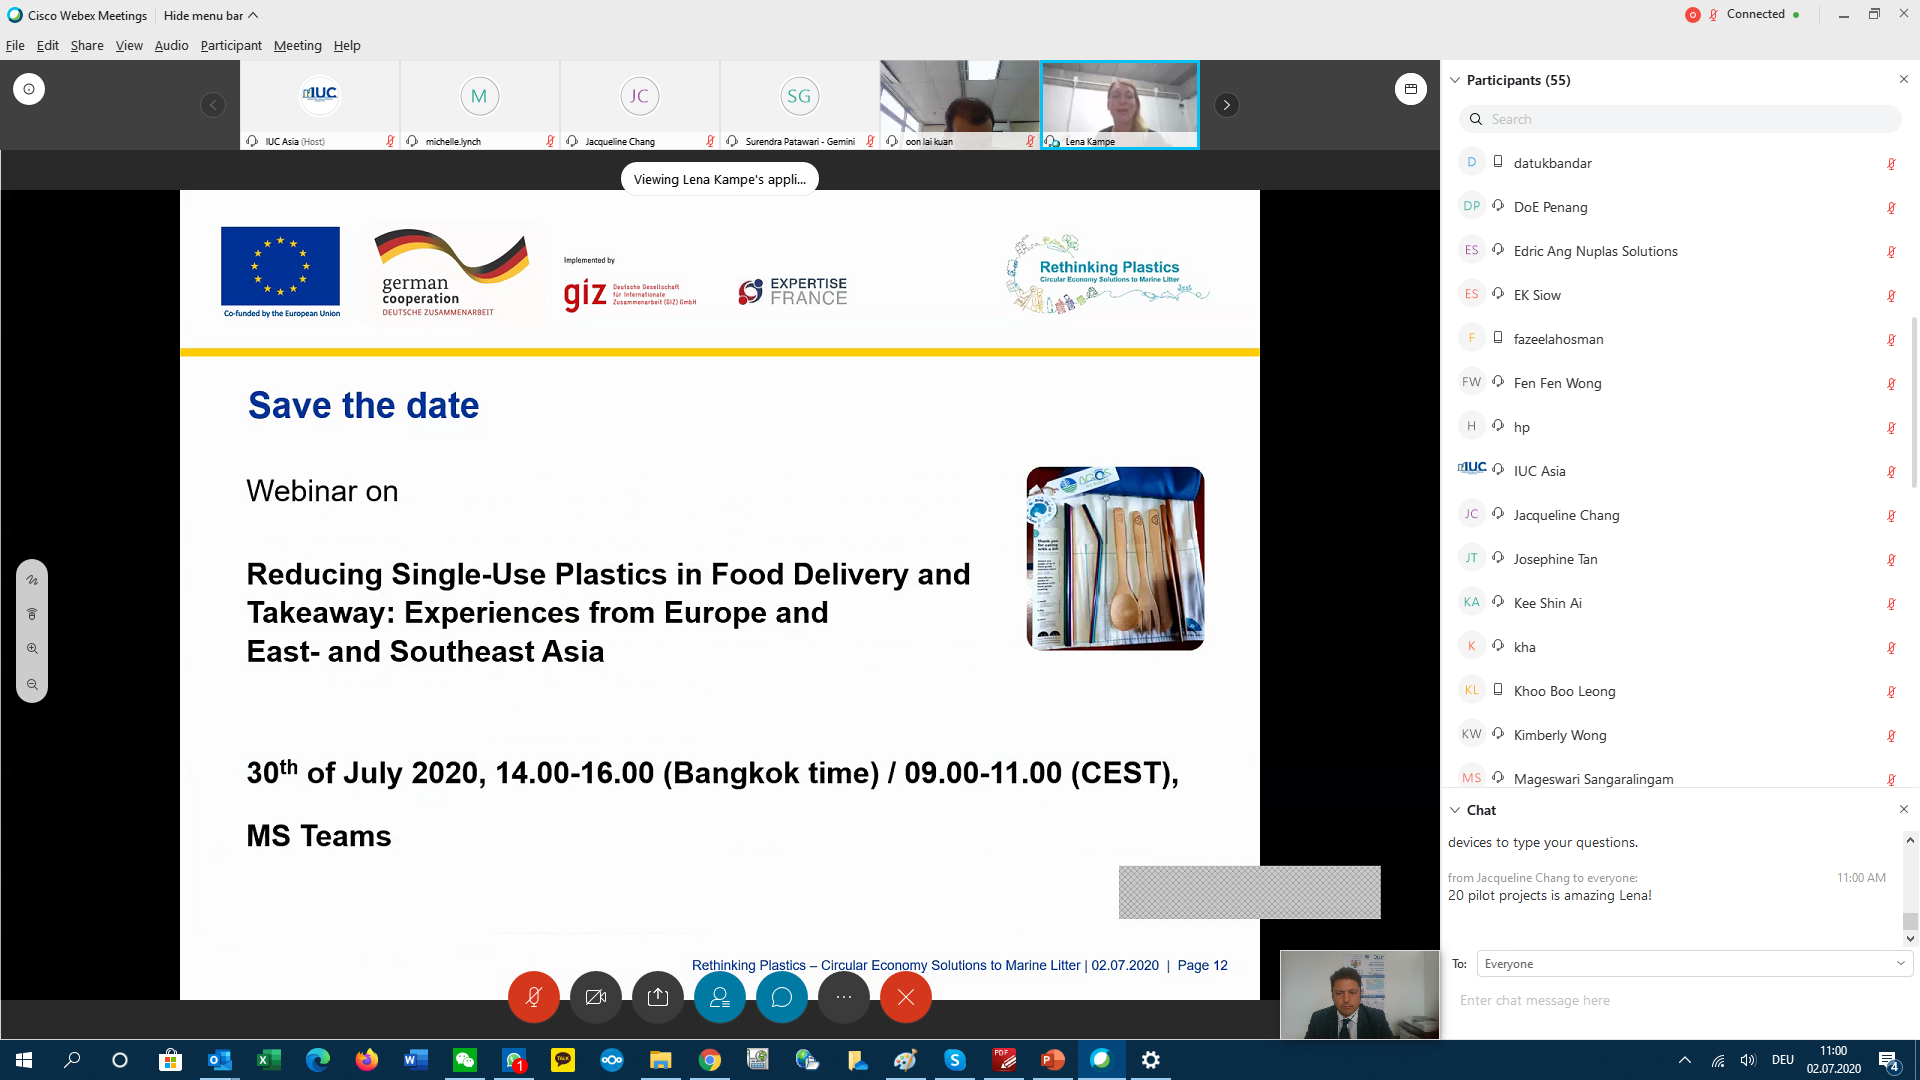1920x1080 pixels.
Task: Toggle the participants panel button
Action: click(720, 997)
